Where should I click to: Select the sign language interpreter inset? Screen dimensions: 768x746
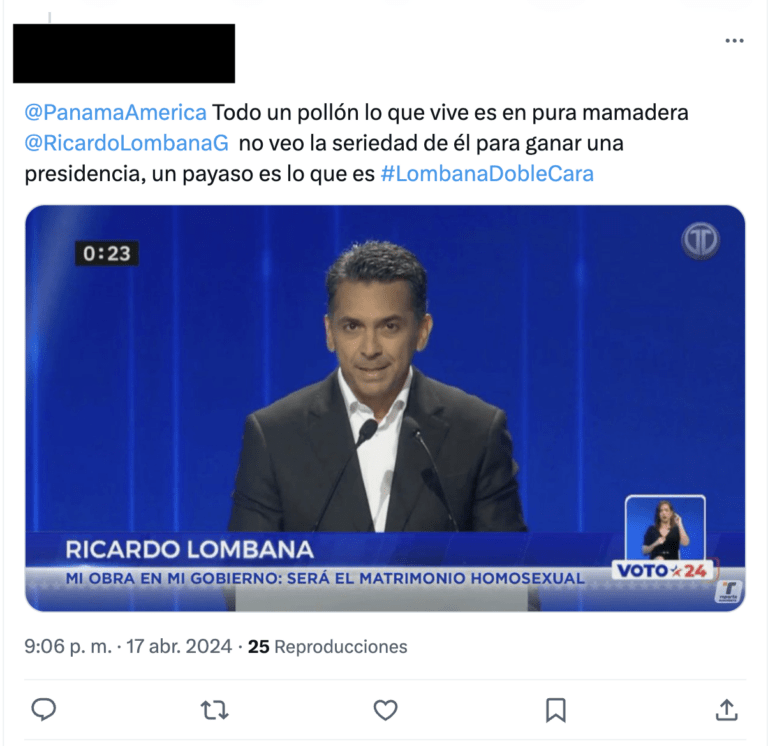coord(665,529)
